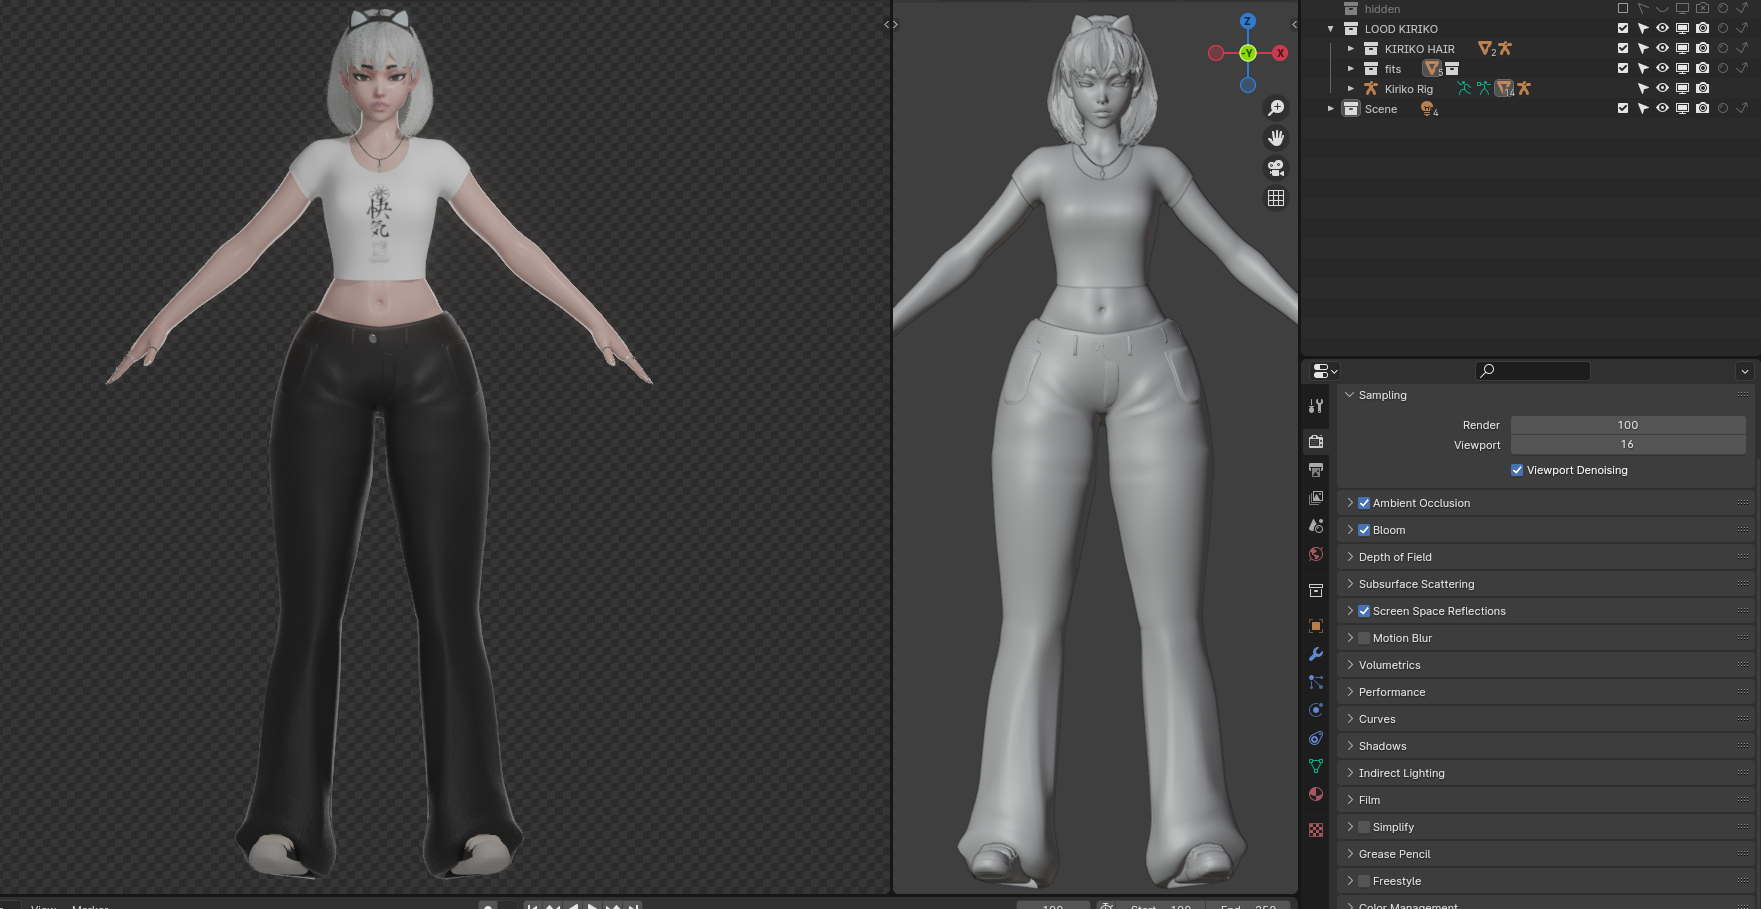1761x909 pixels.
Task: Toggle selectability arrow for LOOD KIRIKO
Action: pos(1643,28)
